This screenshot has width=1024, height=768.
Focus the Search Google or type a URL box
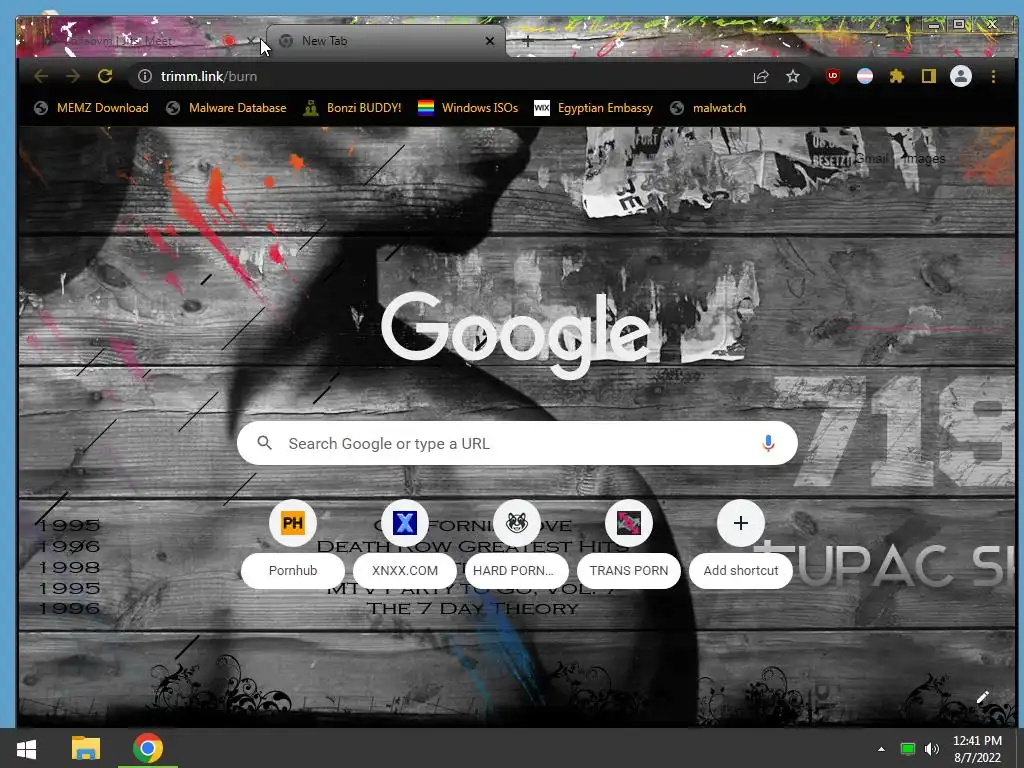[x=517, y=443]
